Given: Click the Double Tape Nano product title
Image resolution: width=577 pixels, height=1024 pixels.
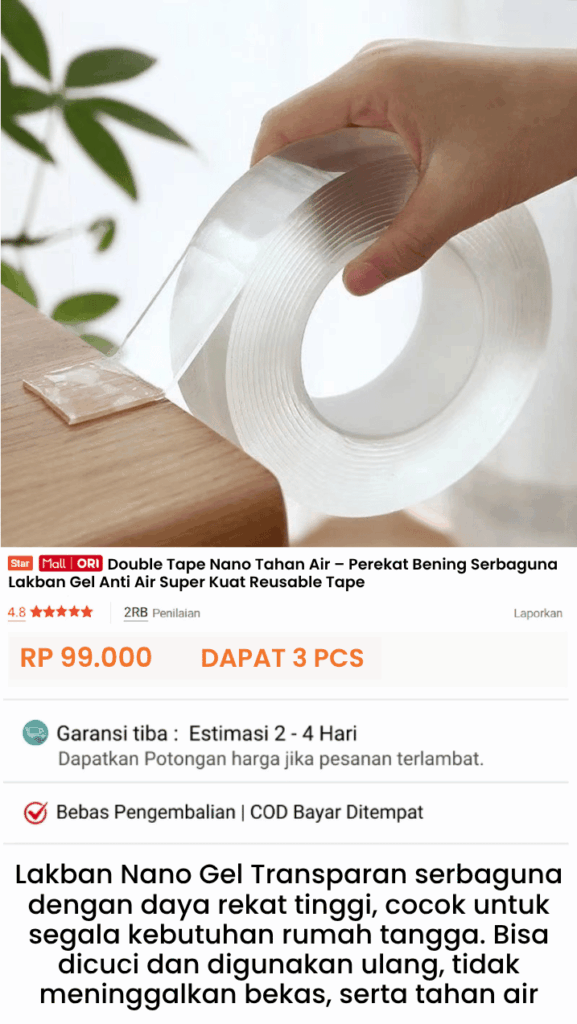Looking at the screenshot, I should tap(283, 573).
